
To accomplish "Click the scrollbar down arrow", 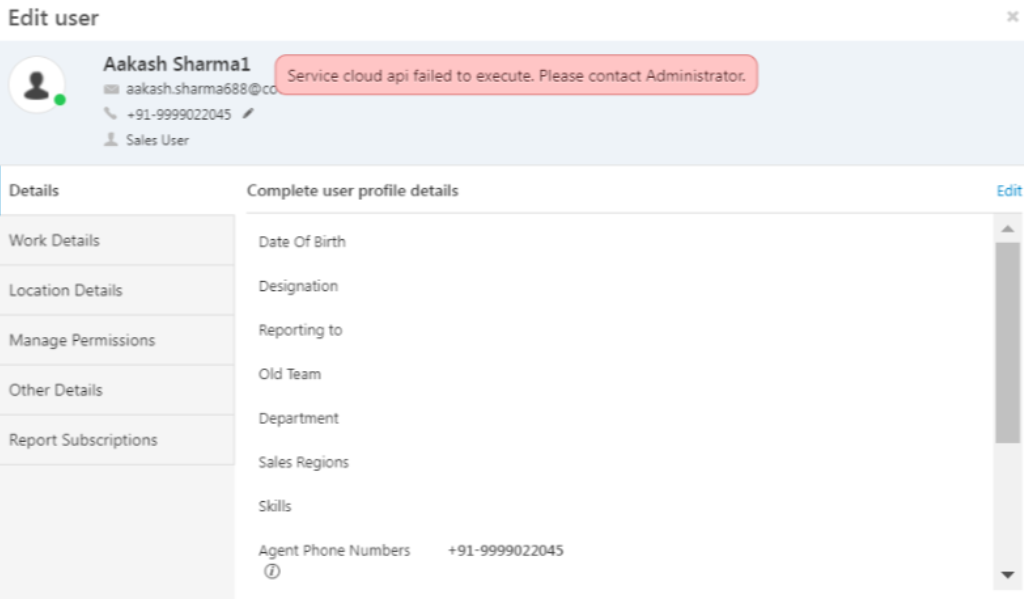I will point(1008,575).
